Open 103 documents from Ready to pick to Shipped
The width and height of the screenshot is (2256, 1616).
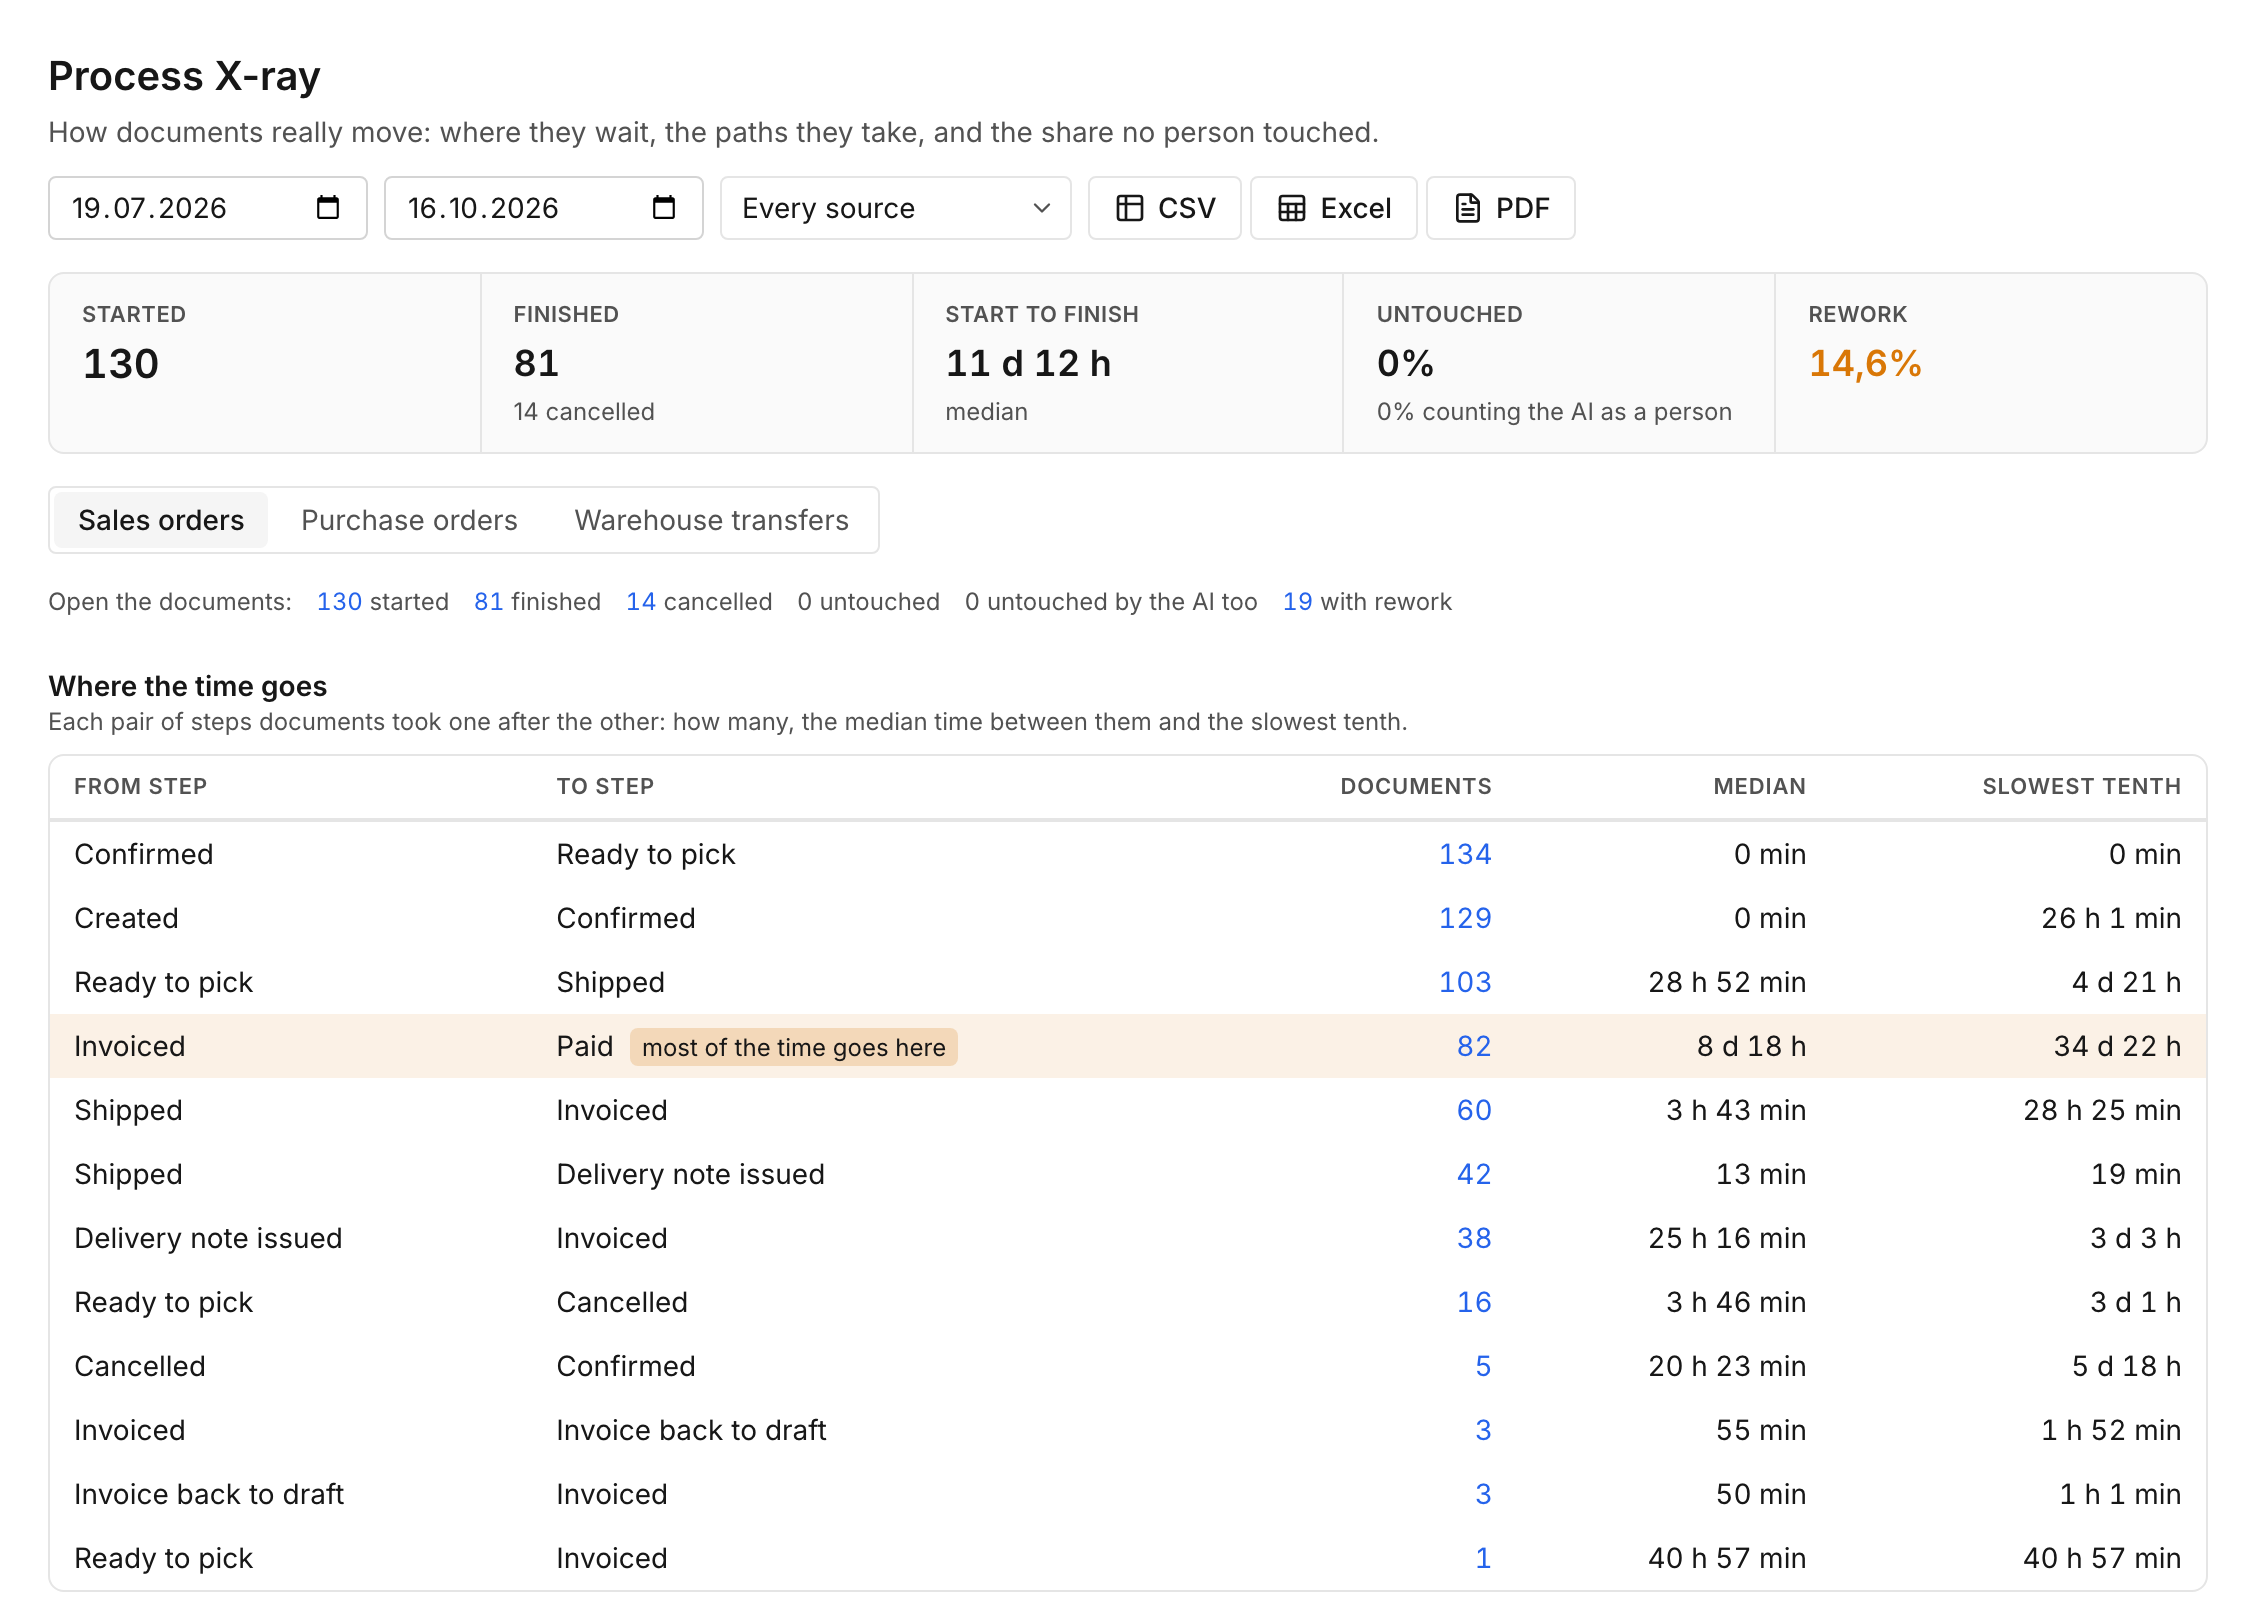point(1465,982)
